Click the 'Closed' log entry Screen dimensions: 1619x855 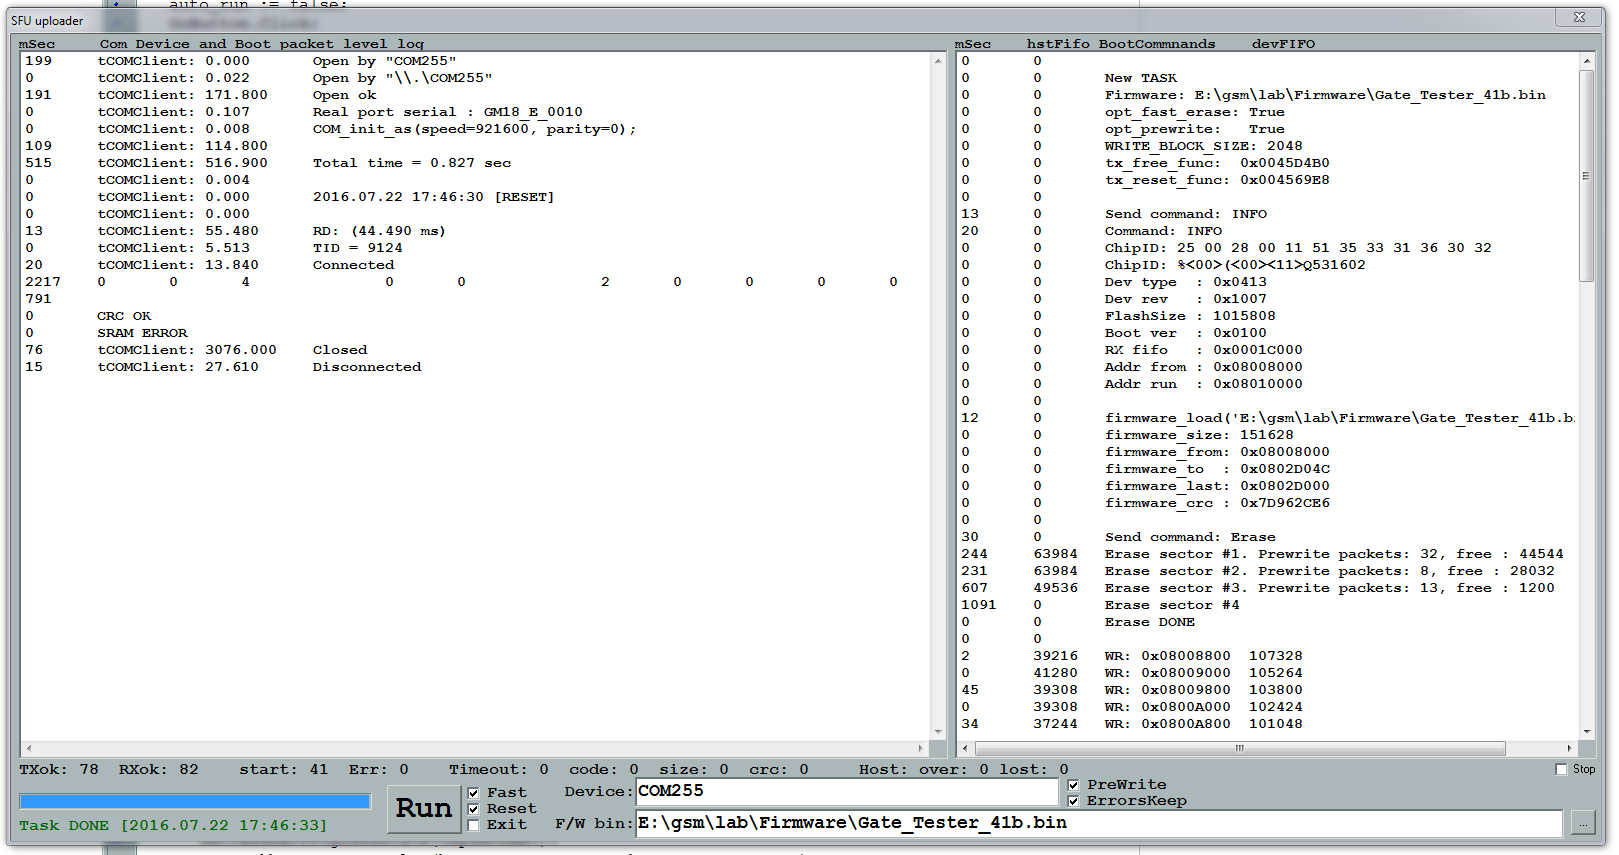340,350
